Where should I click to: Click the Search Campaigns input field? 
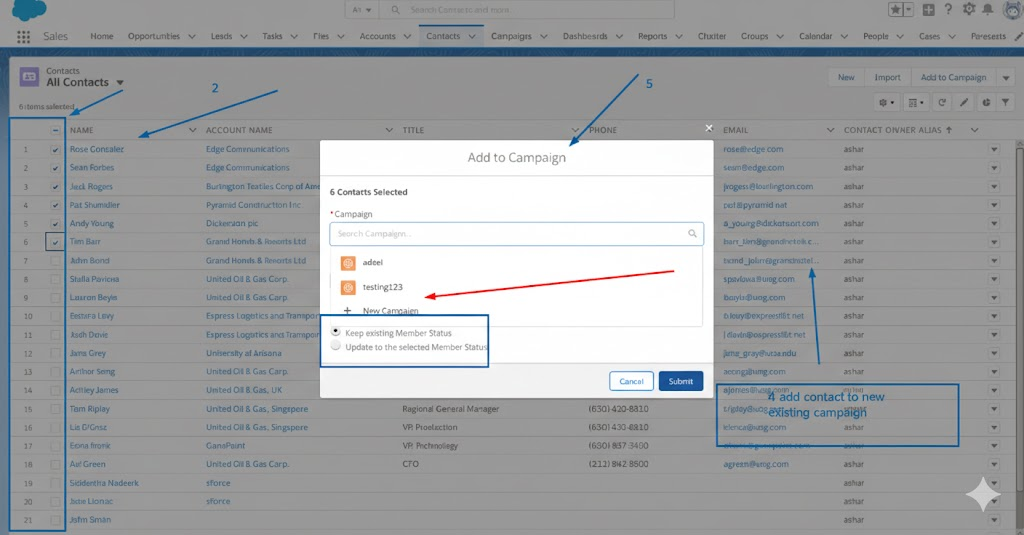[x=510, y=234]
